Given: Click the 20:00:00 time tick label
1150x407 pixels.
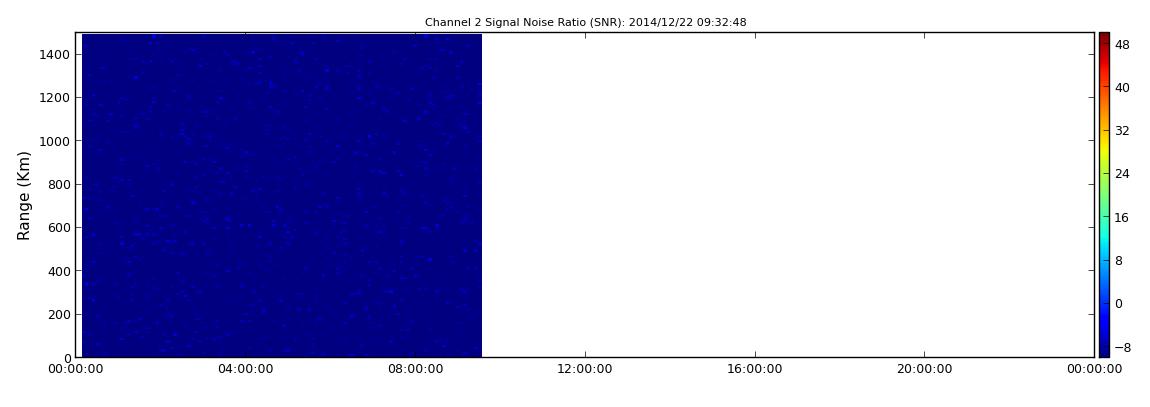Looking at the screenshot, I should [x=924, y=369].
